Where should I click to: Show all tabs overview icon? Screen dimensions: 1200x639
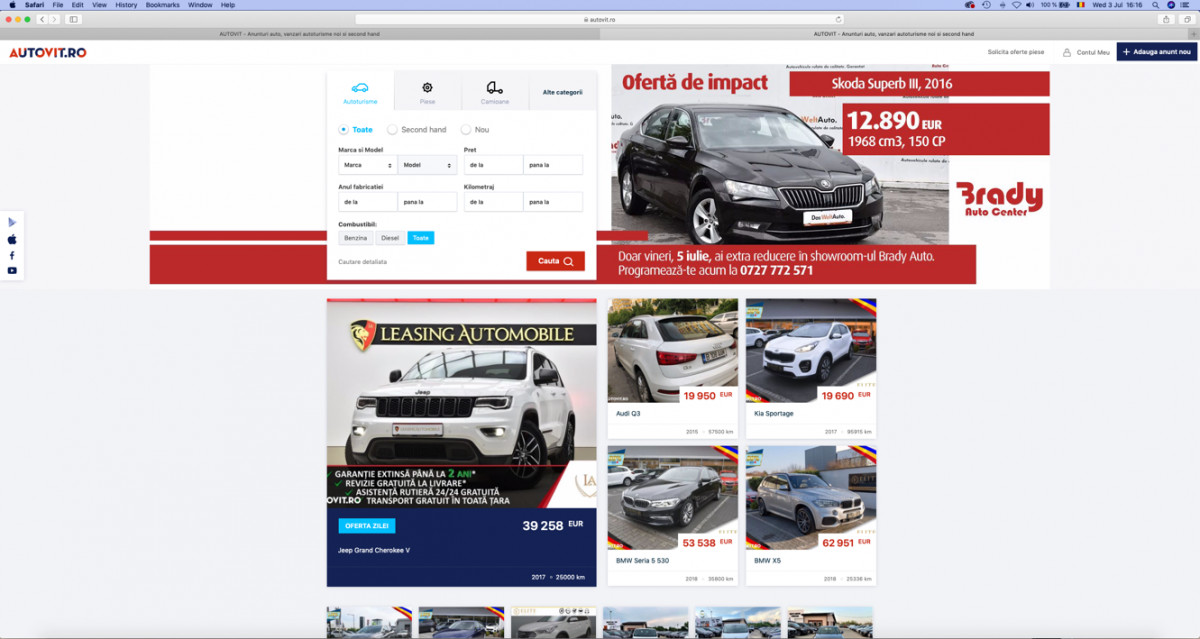[x=1185, y=19]
